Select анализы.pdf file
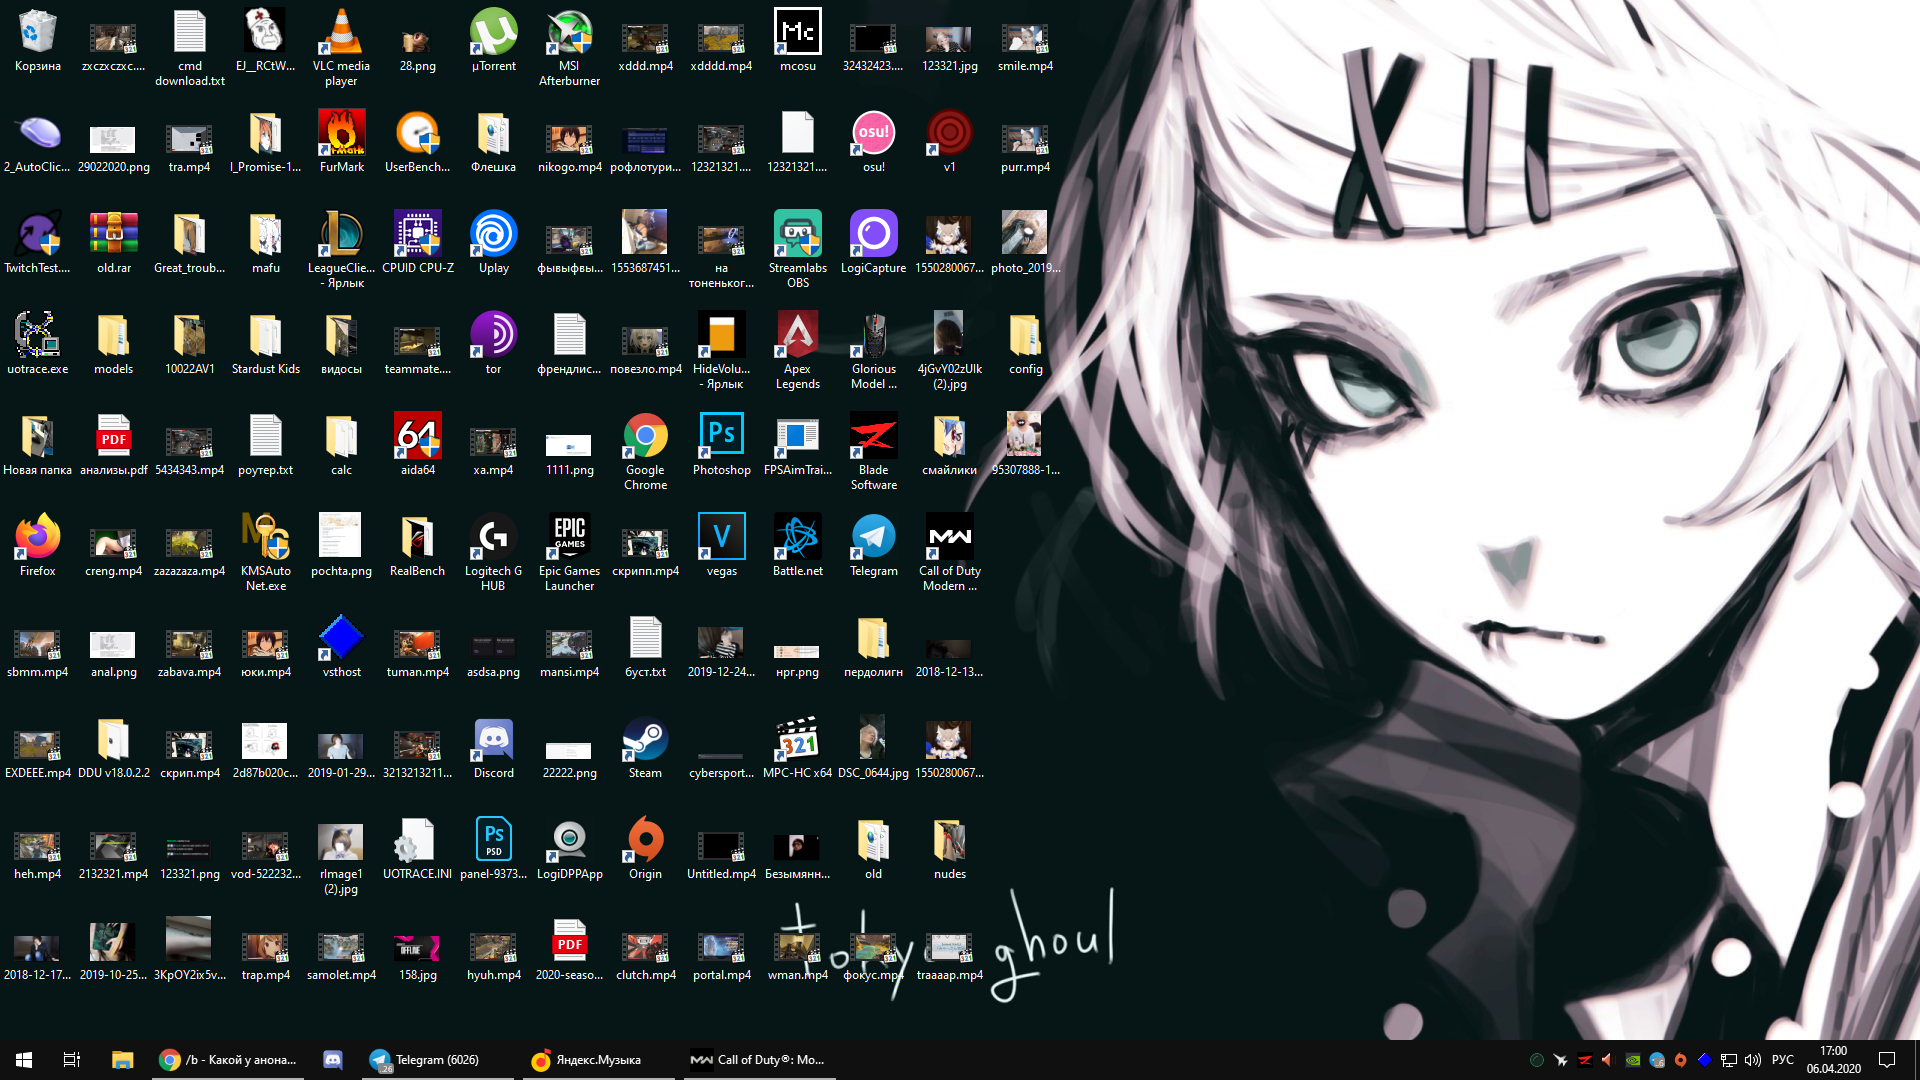This screenshot has height=1080, width=1920. [113, 446]
